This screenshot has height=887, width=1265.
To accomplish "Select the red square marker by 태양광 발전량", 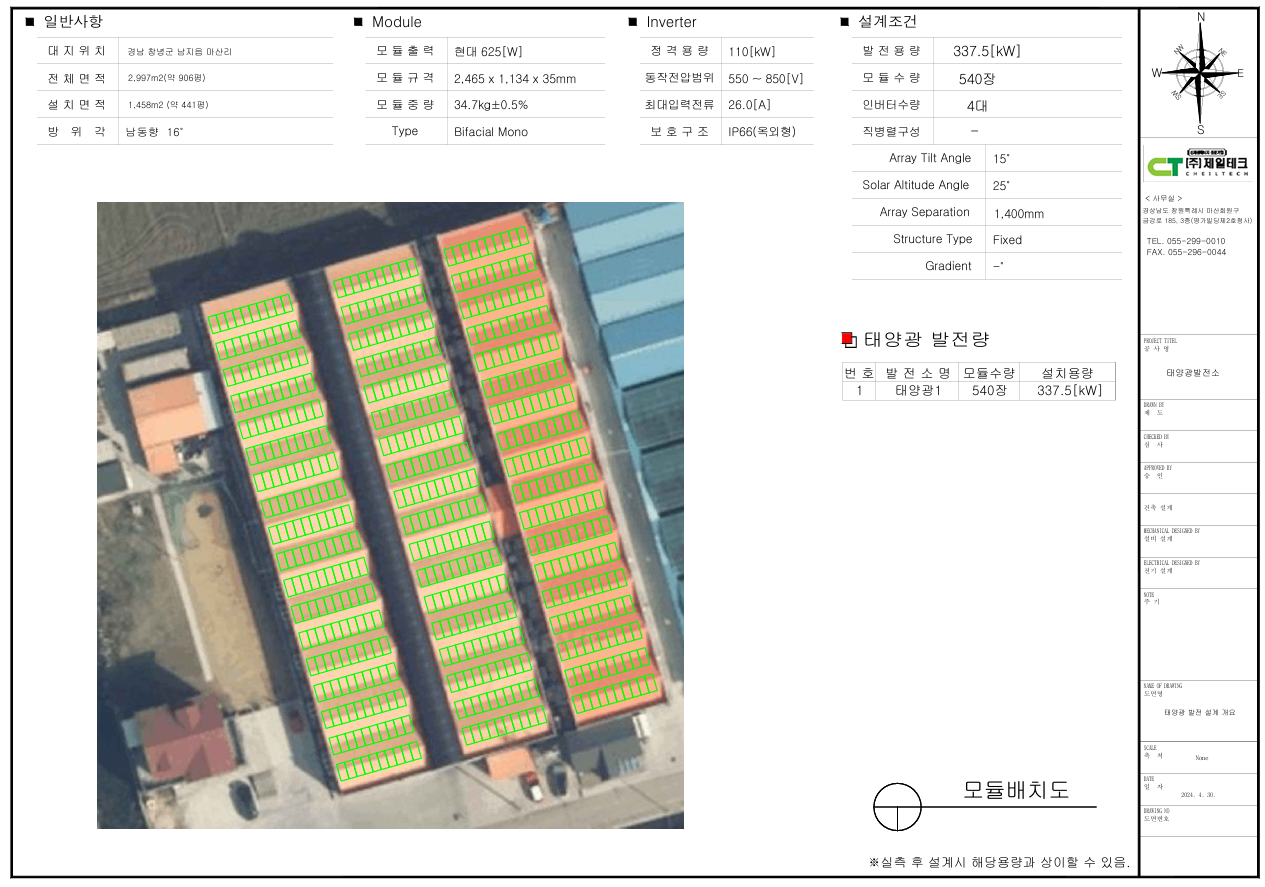I will point(848,339).
